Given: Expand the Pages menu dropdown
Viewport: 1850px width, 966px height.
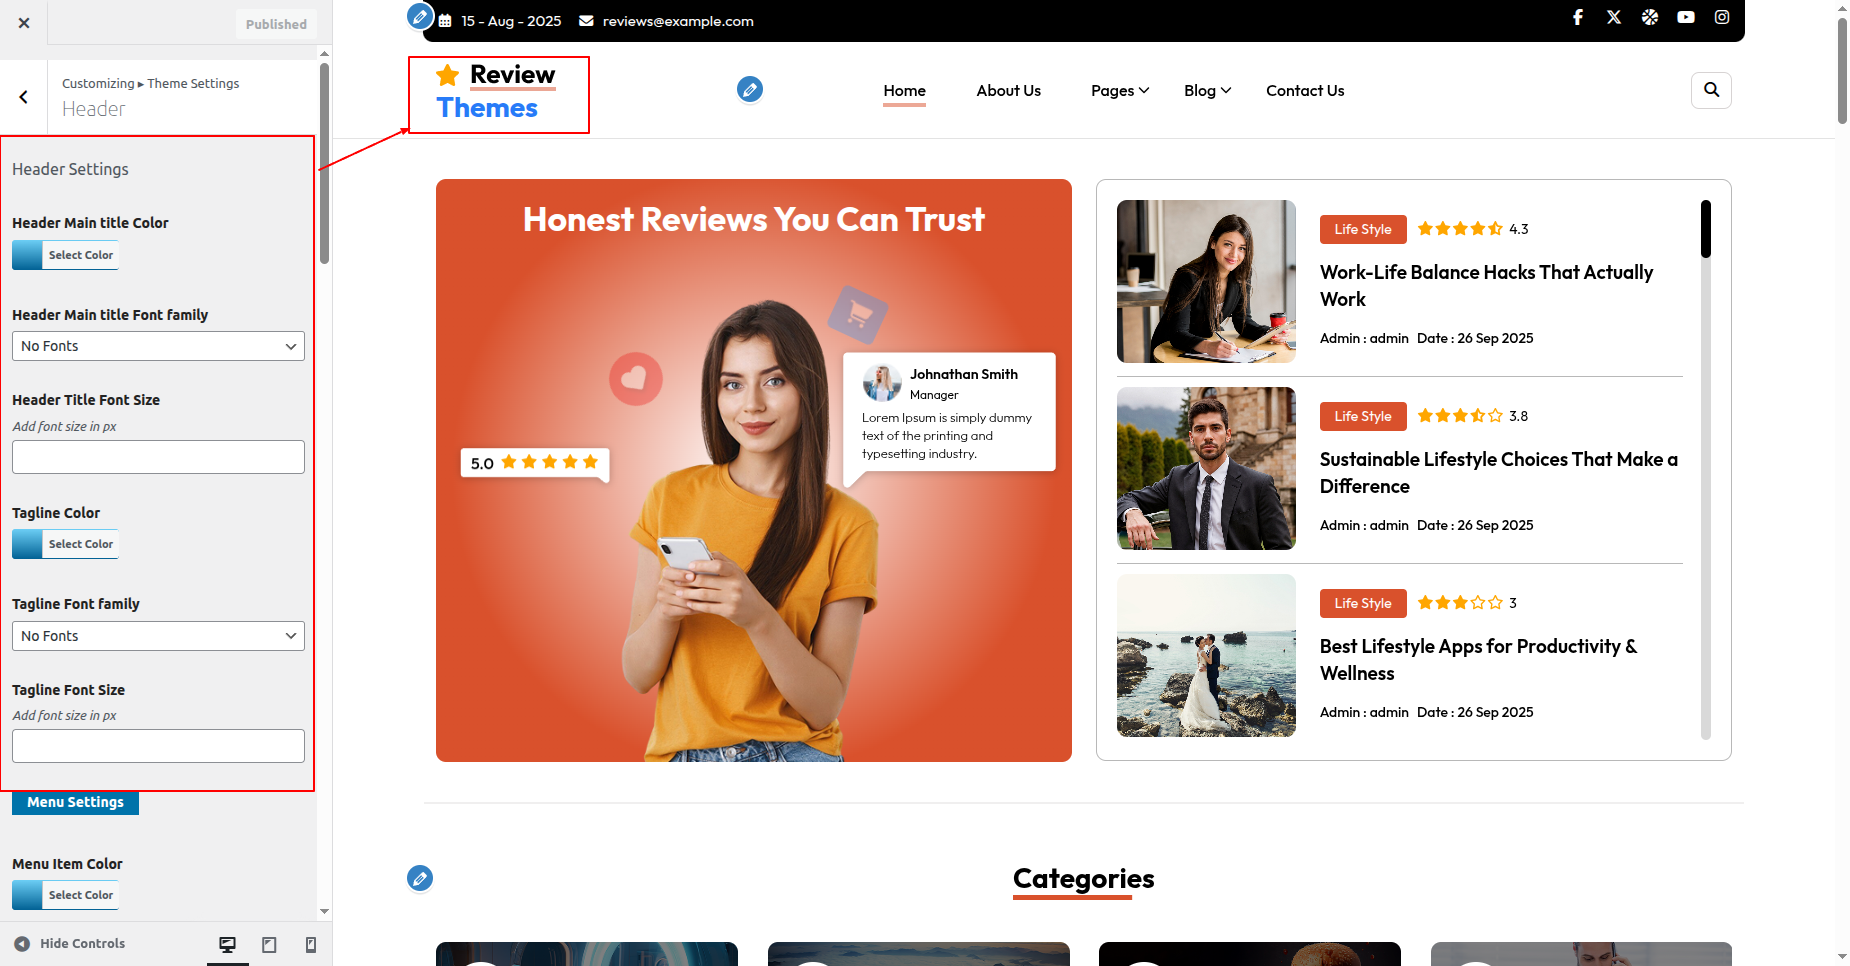Looking at the screenshot, I should tap(1119, 91).
